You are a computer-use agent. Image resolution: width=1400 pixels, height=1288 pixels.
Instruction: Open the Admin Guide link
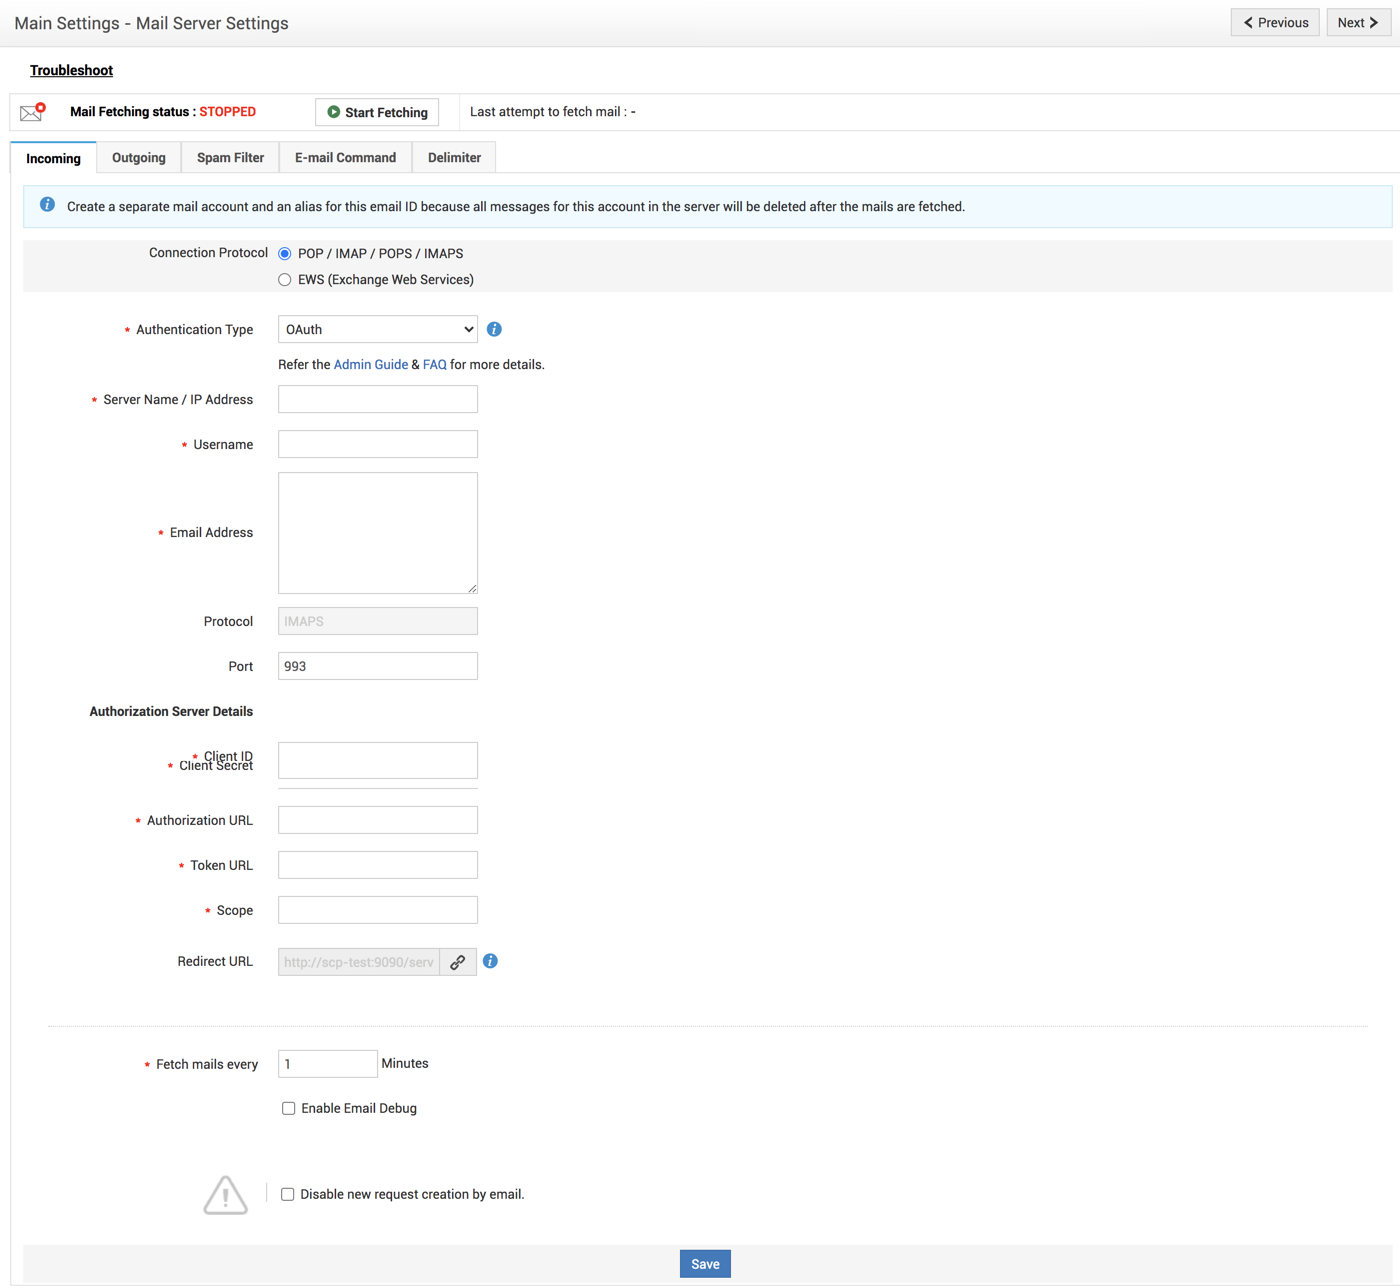pos(371,365)
